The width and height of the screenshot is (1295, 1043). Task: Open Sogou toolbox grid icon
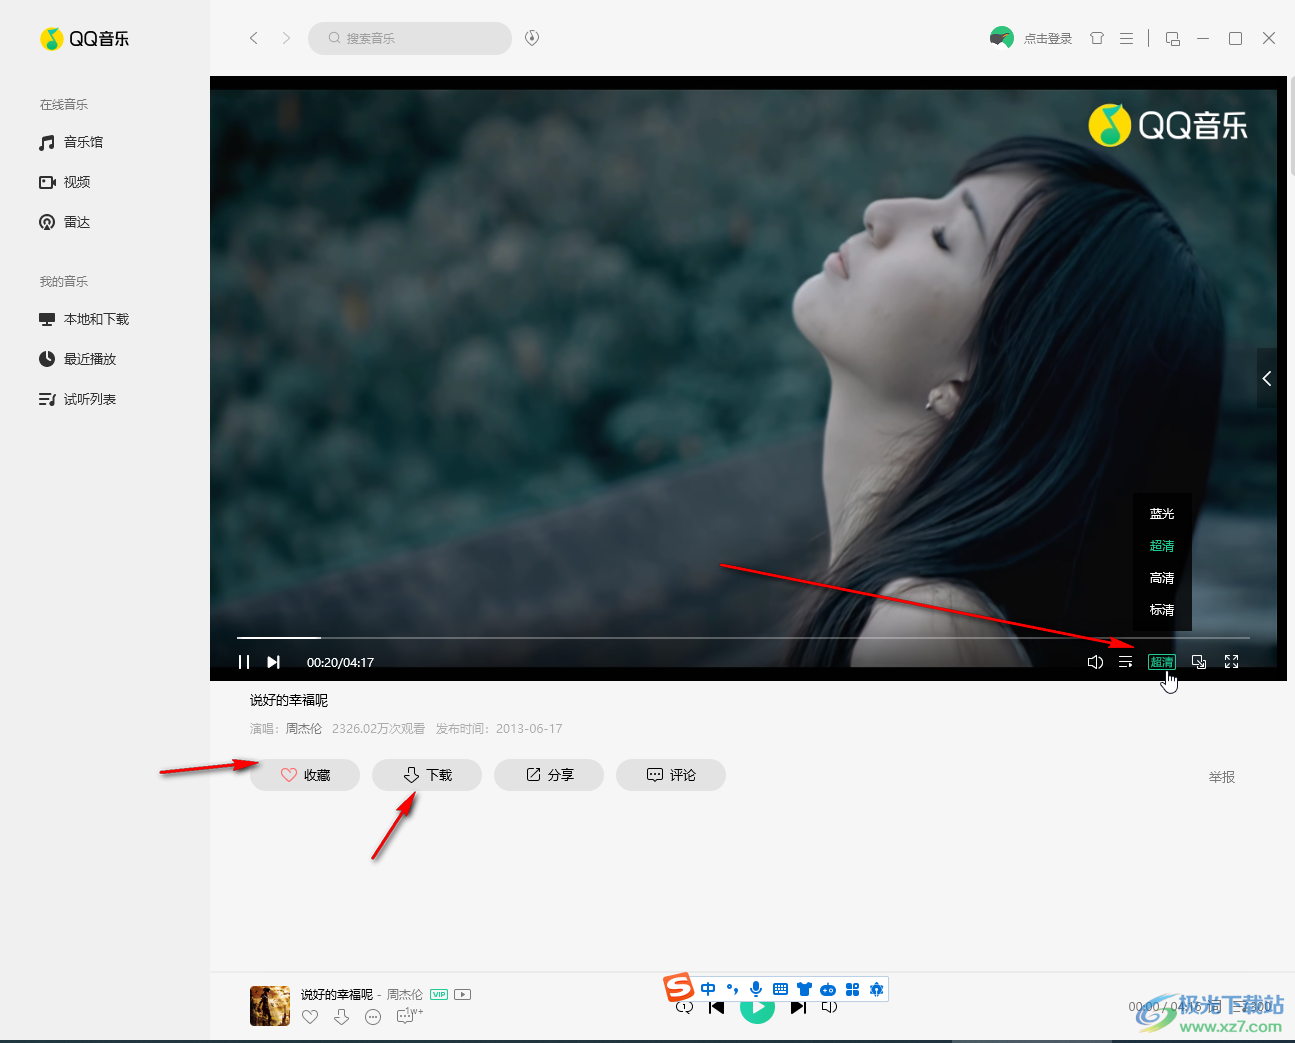click(x=852, y=989)
